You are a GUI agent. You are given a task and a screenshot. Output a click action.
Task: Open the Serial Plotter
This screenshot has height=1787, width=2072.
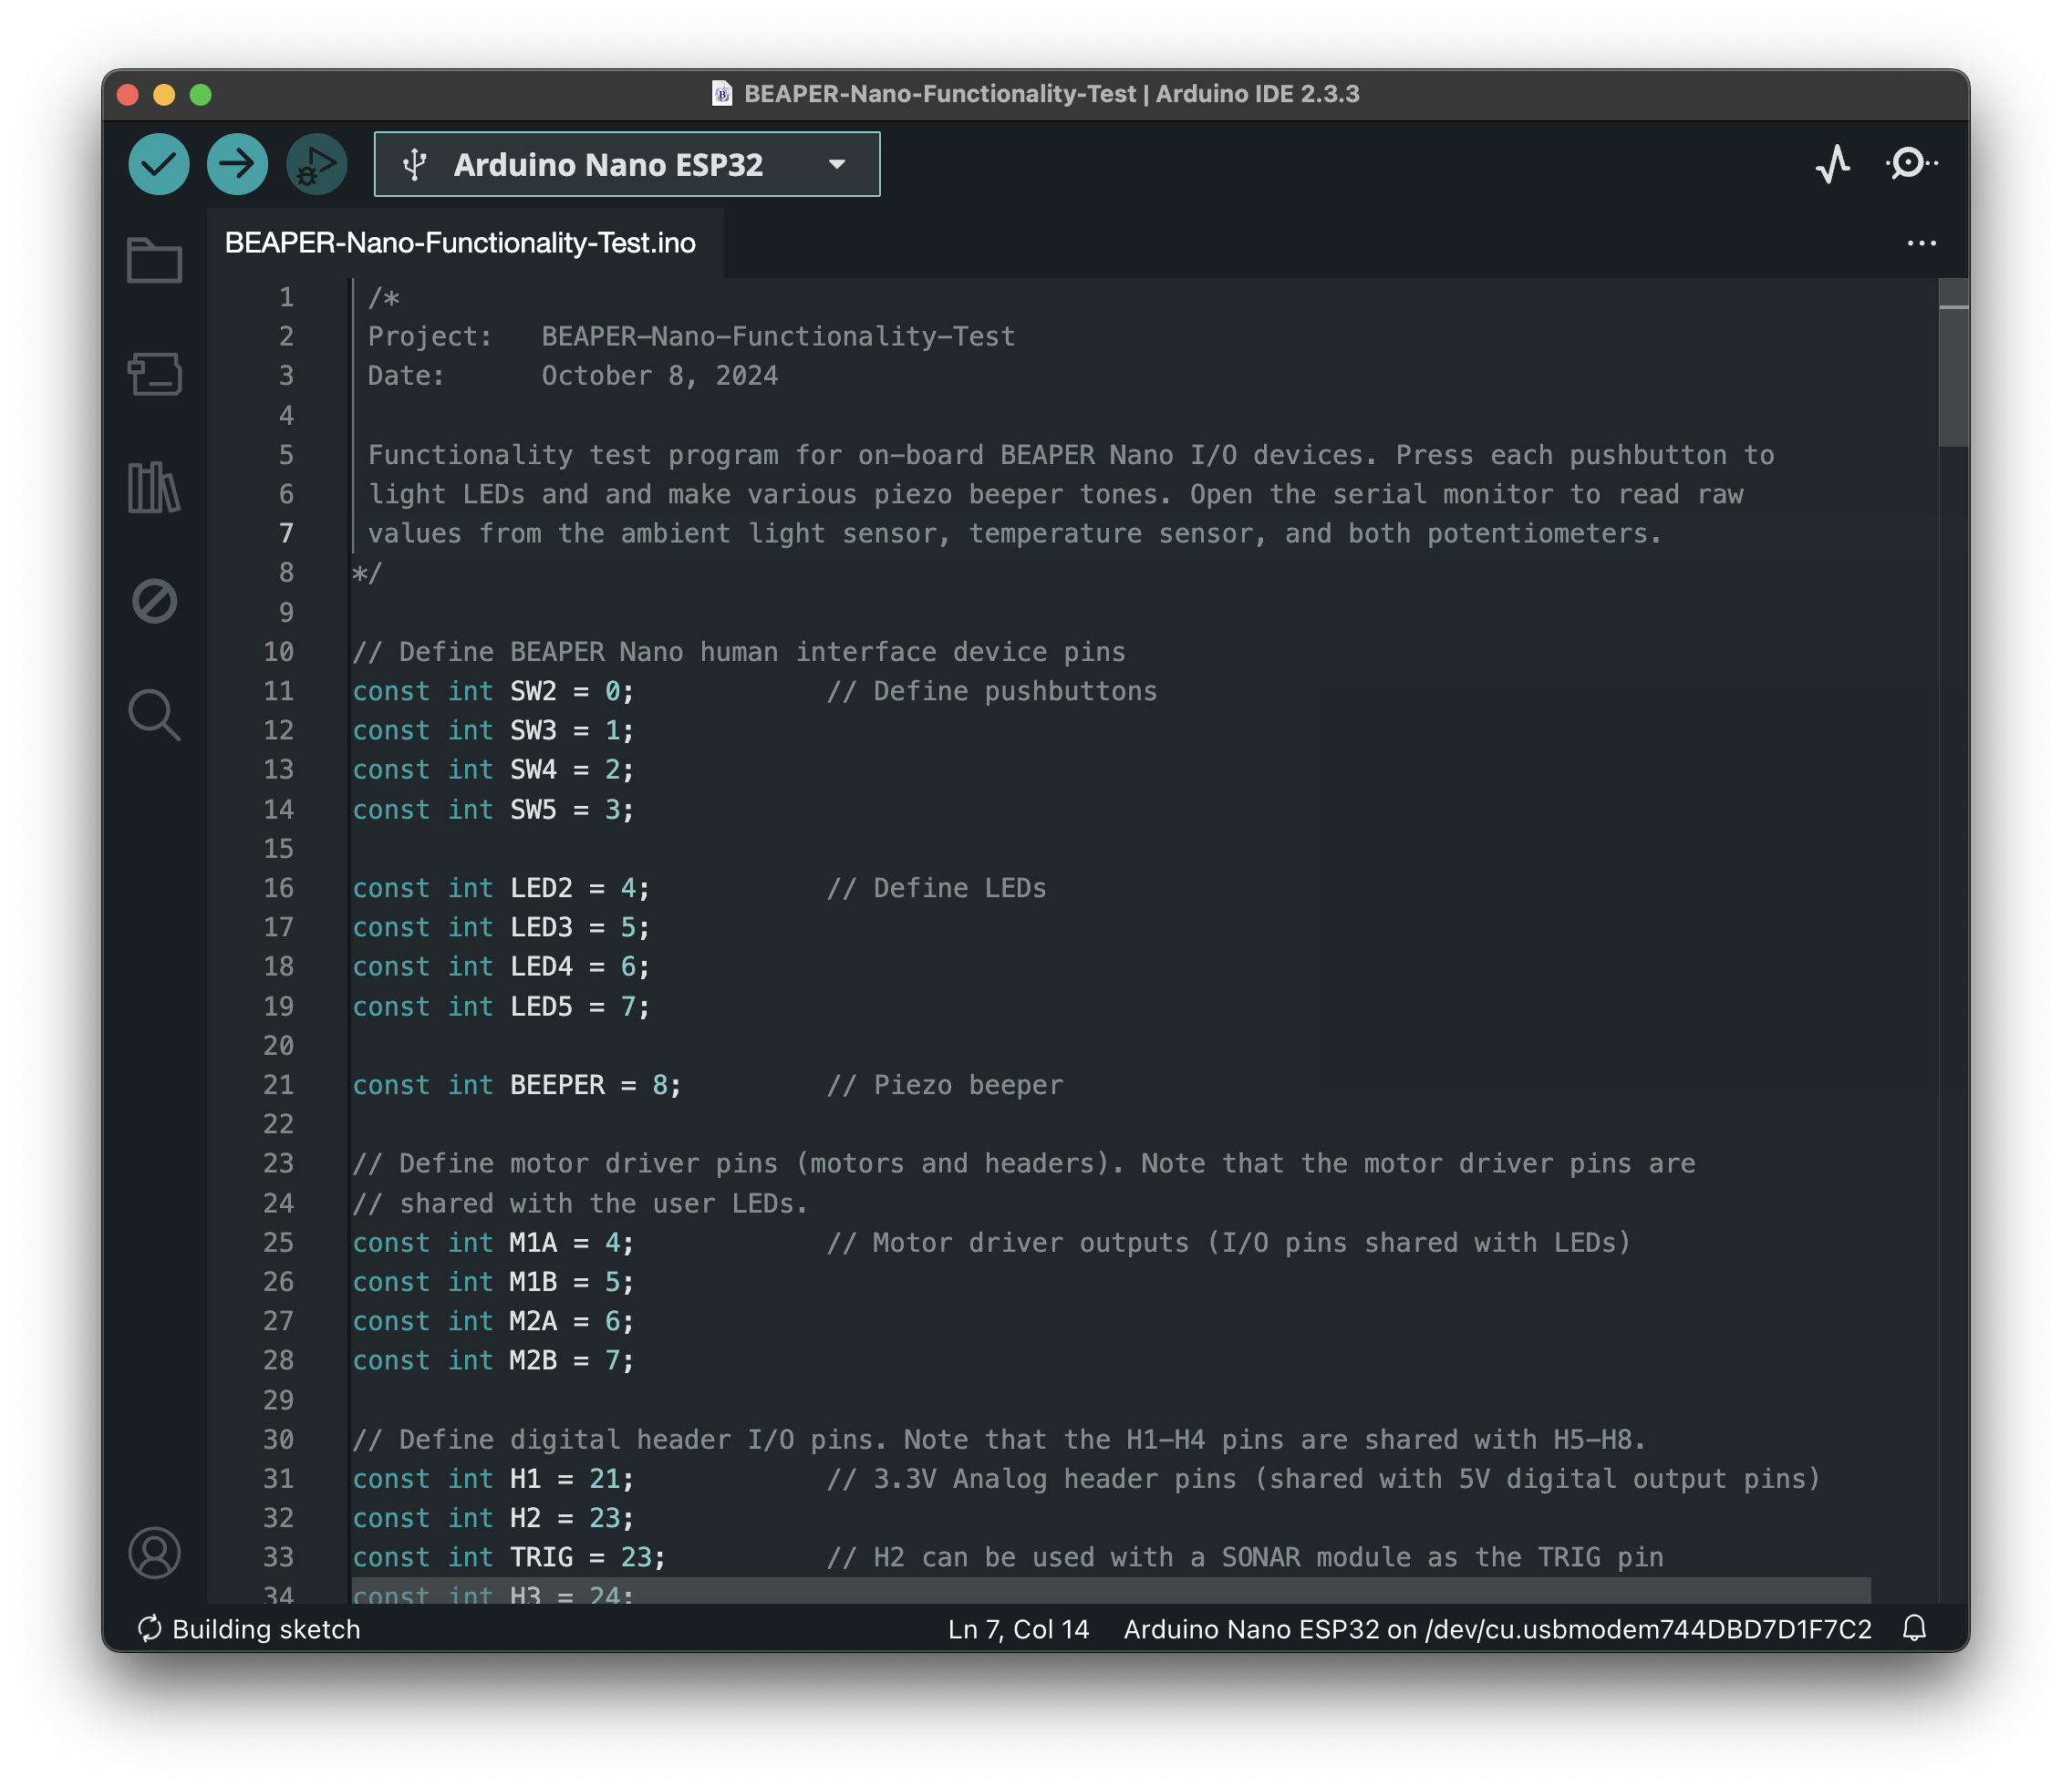(1832, 164)
